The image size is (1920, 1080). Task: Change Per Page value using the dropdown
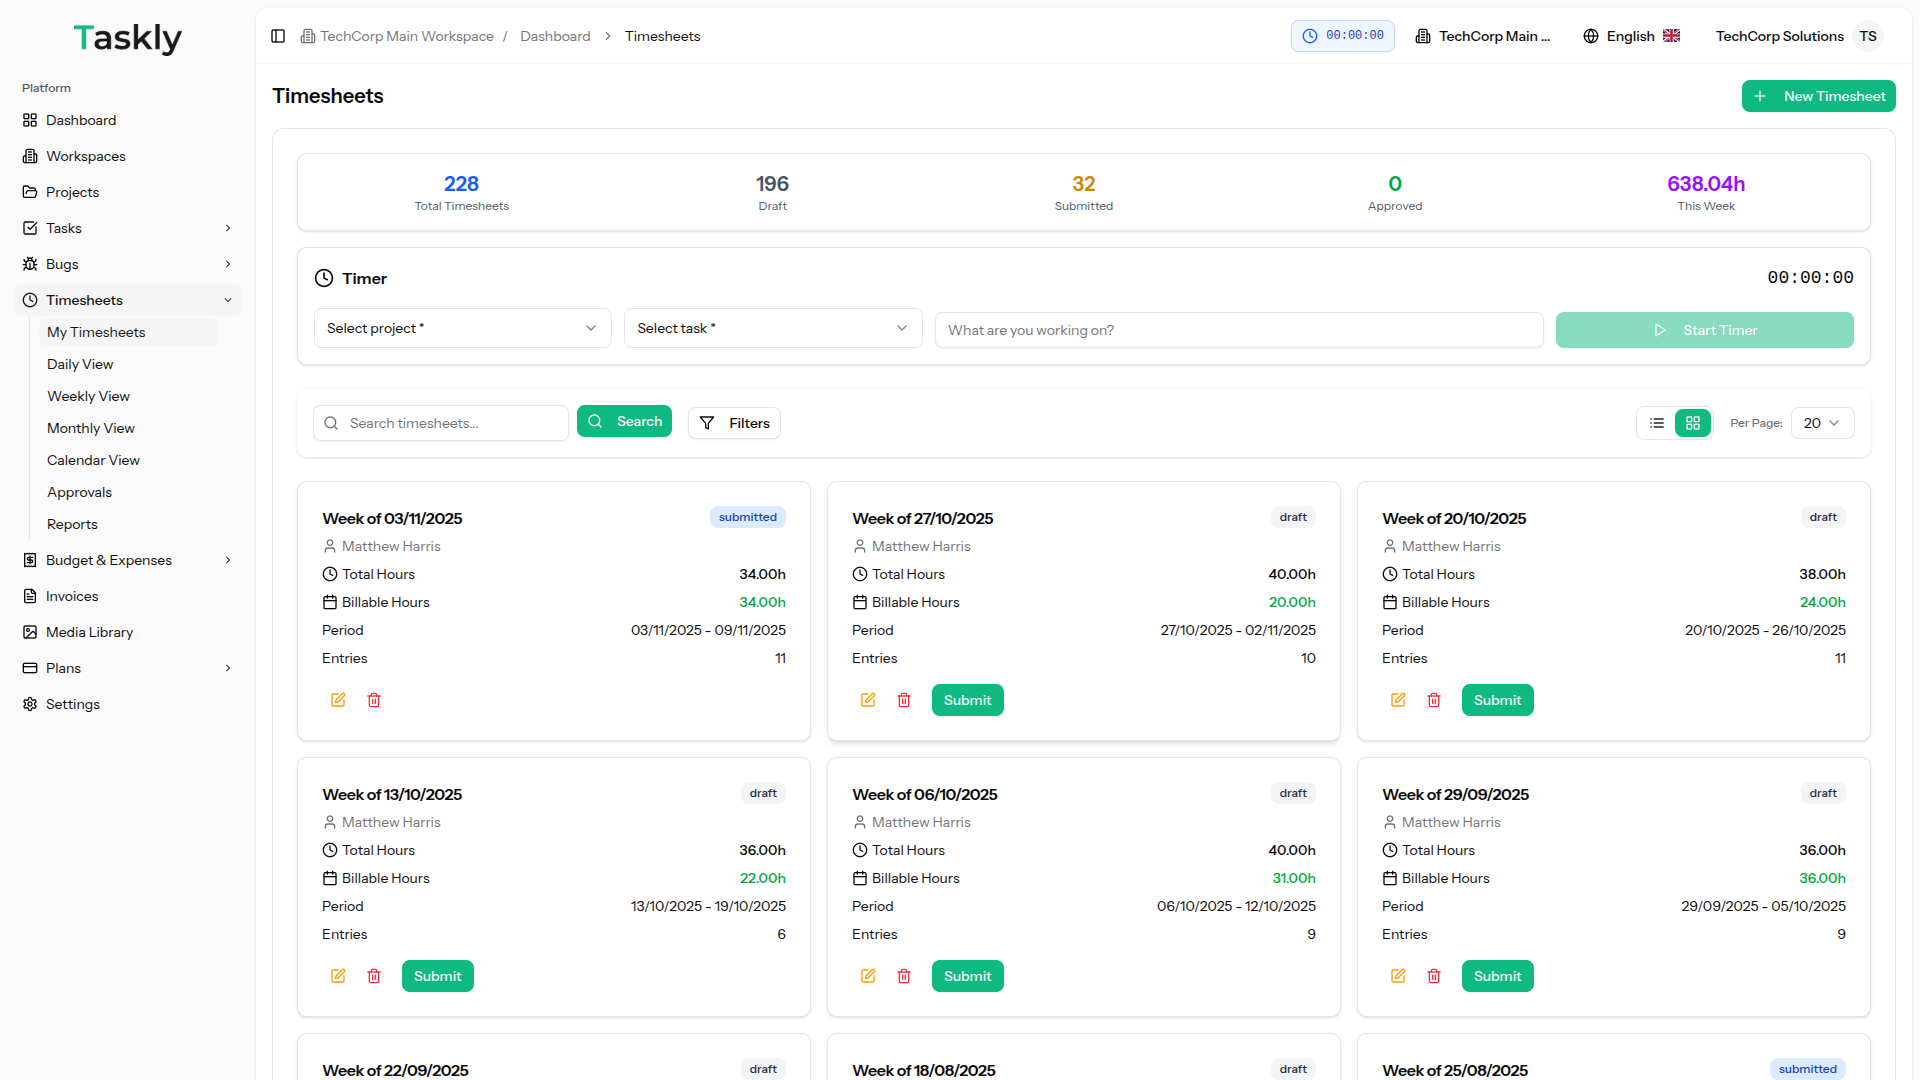[x=1822, y=423]
